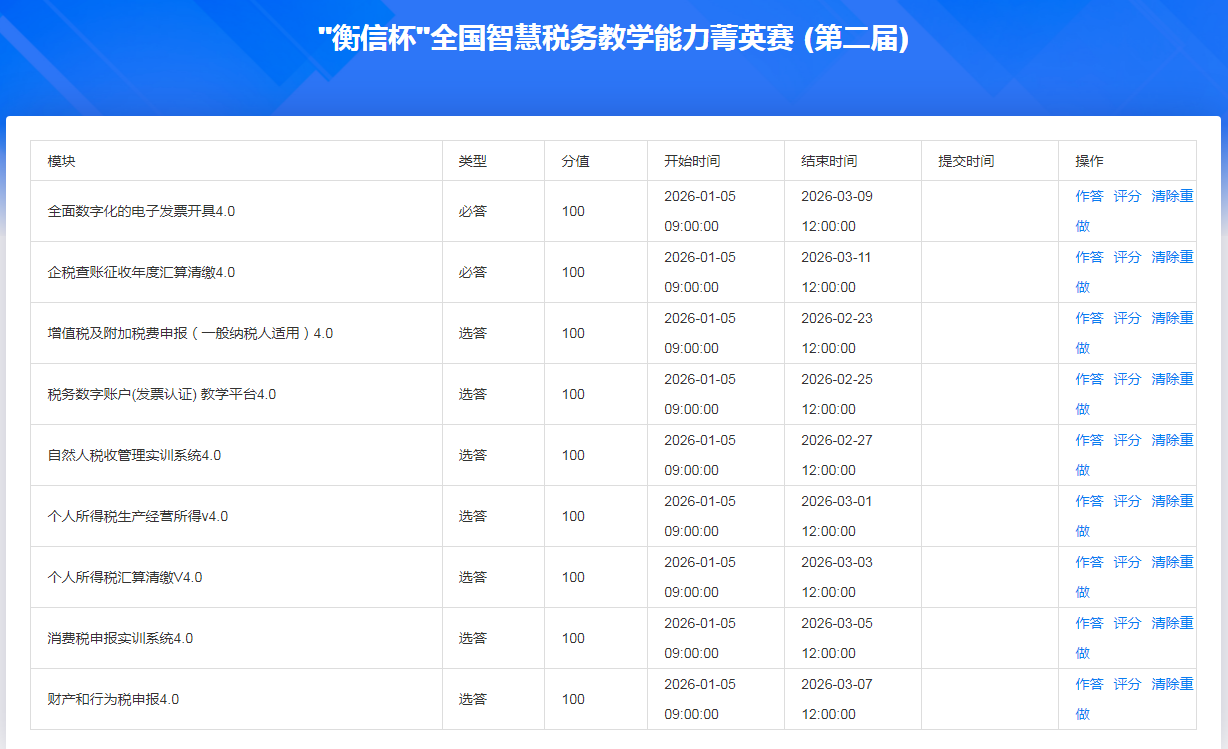Open 评分 for 全面数字化的电子发票开具4.0
1228x749 pixels.
click(x=1127, y=196)
